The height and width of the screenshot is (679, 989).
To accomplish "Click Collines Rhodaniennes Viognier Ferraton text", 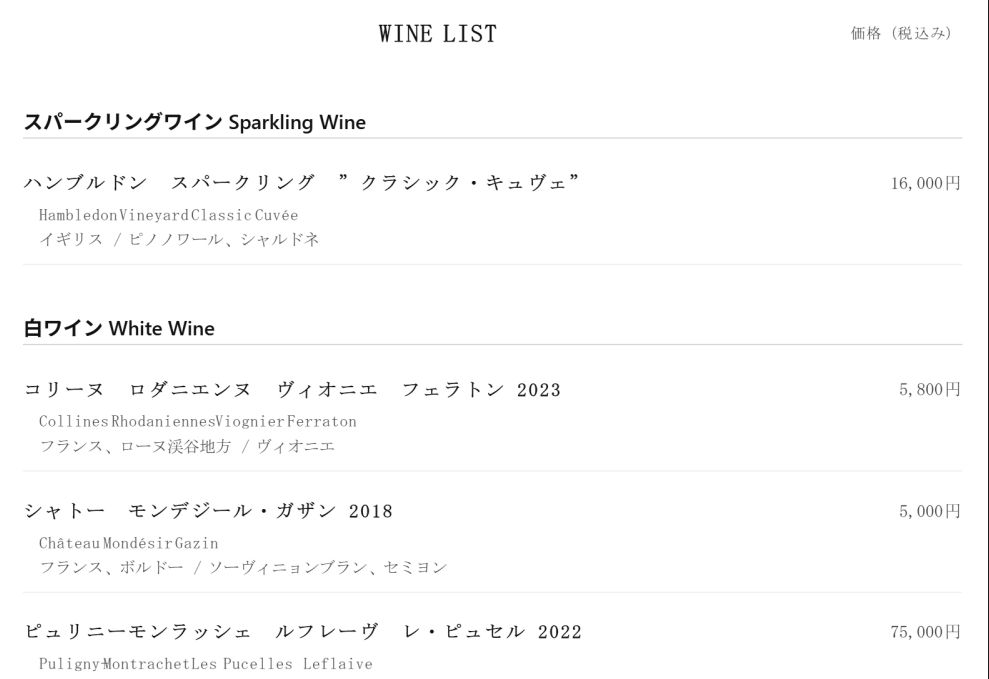I will tap(197, 421).
